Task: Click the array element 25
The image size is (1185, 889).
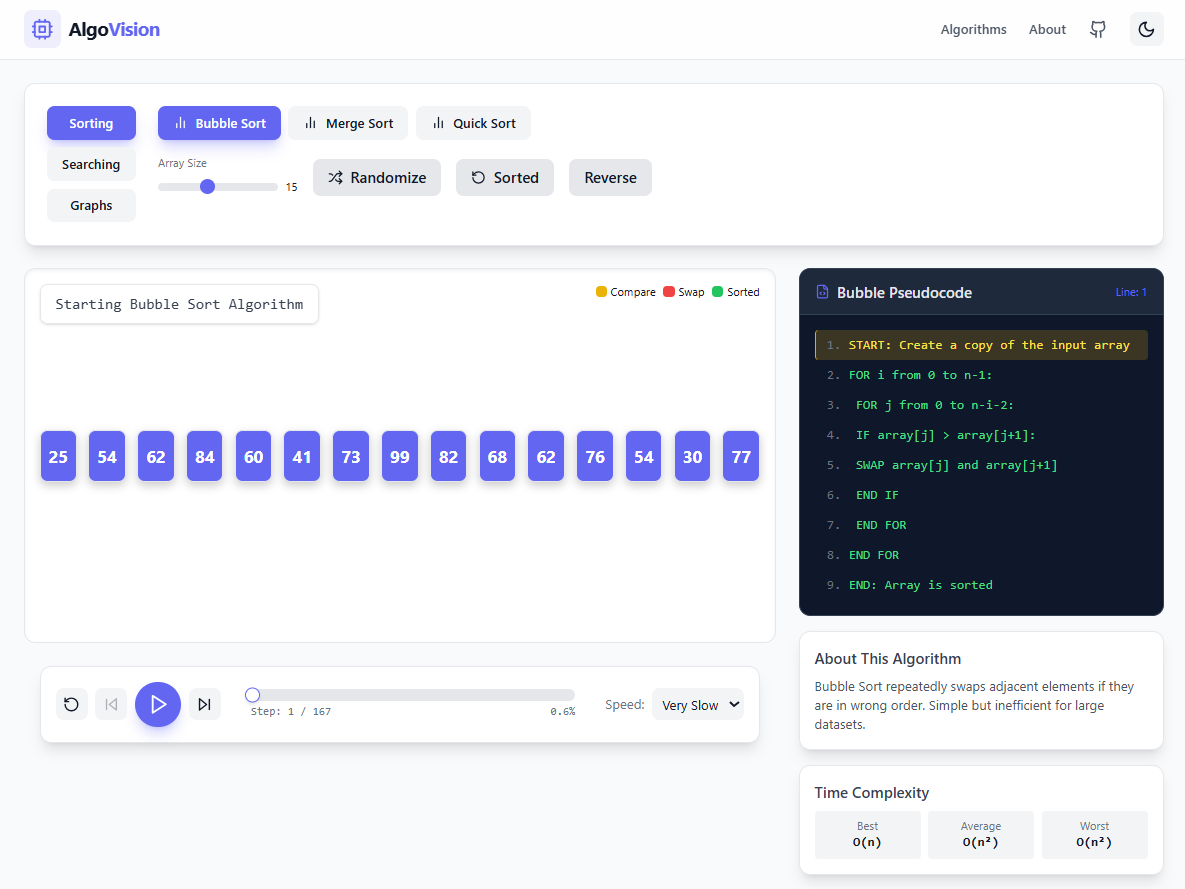Action: coord(58,457)
